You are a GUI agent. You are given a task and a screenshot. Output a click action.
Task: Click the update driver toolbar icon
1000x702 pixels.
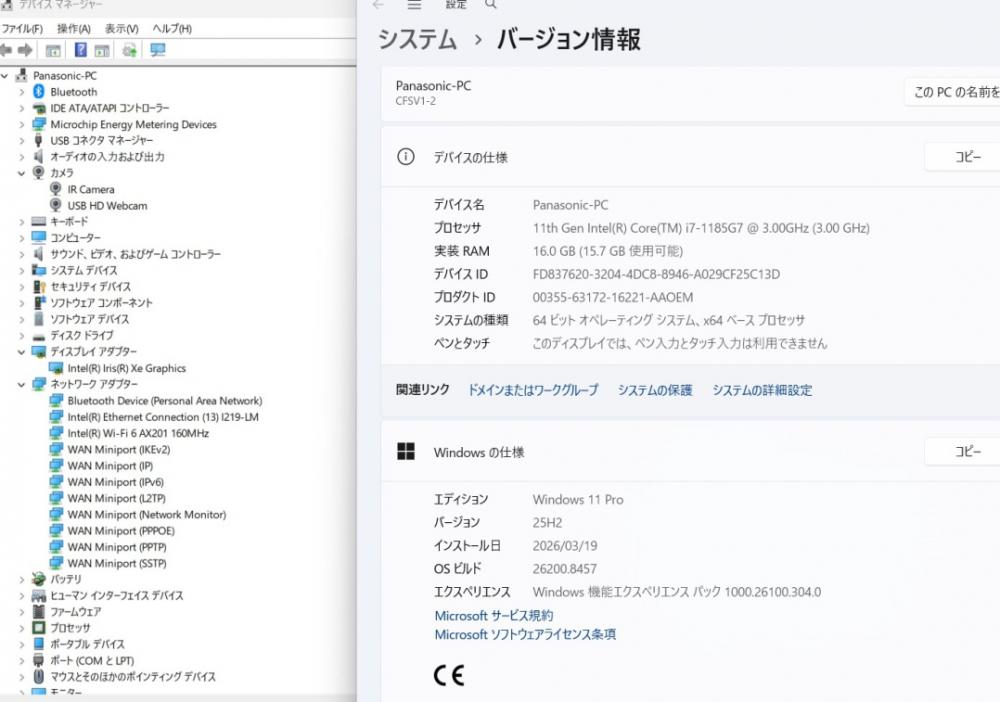(x=129, y=50)
